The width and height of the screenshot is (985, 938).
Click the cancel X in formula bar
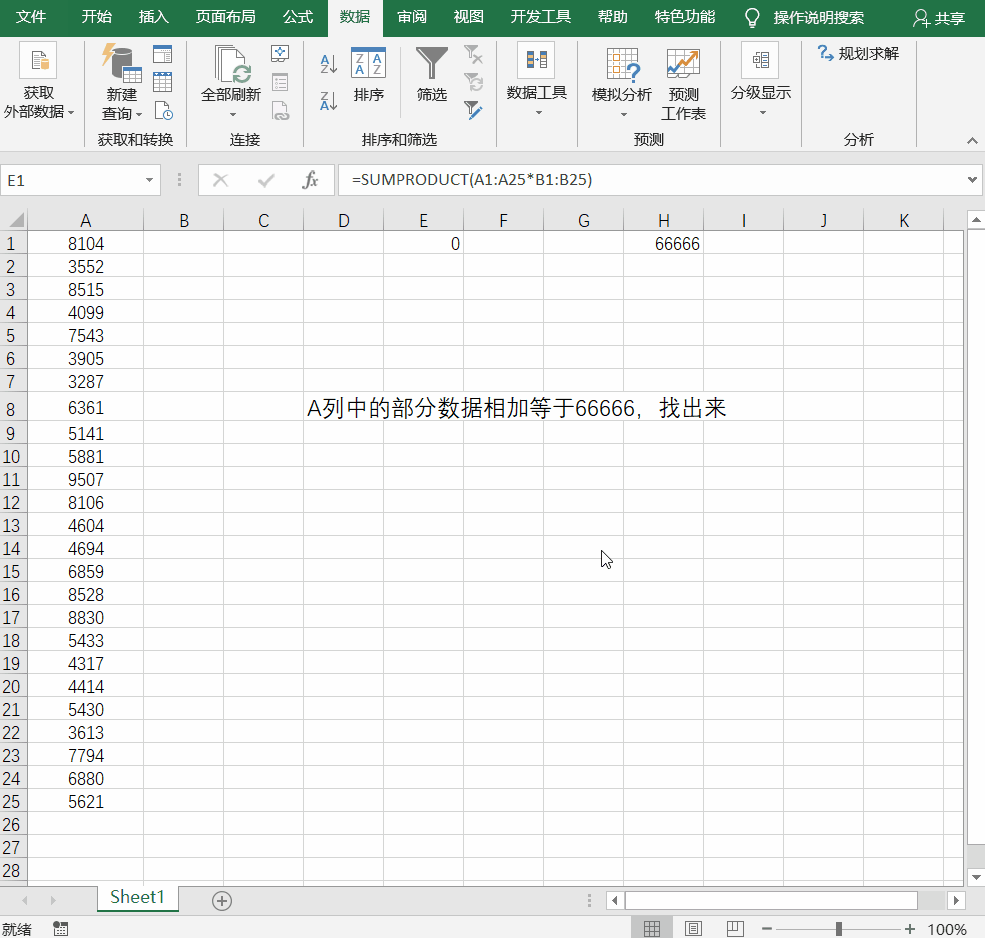(220, 180)
